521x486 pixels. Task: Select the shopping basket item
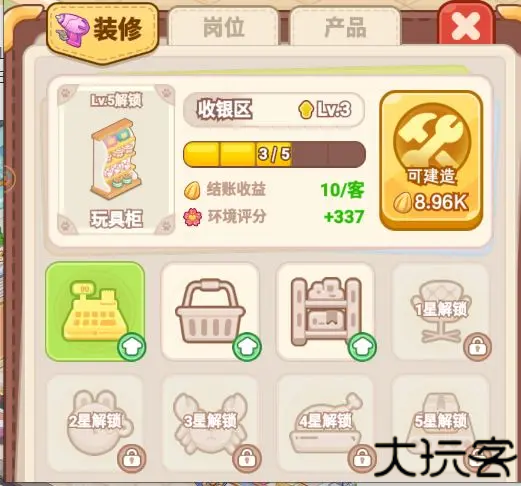[x=210, y=311]
